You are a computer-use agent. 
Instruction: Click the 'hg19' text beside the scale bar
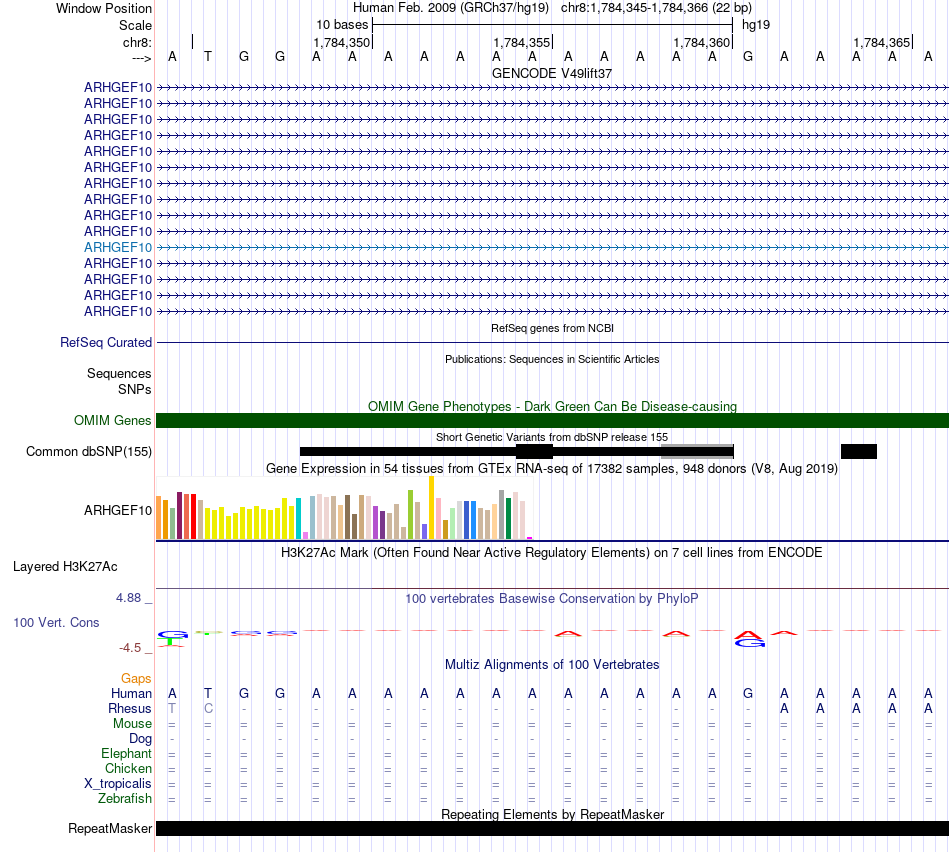(756, 25)
